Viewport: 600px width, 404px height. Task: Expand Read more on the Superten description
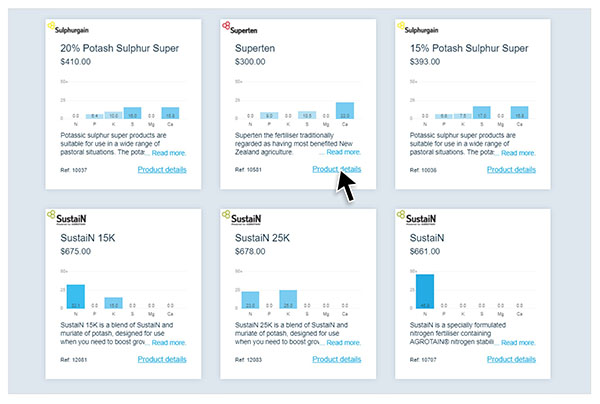pyautogui.click(x=344, y=153)
